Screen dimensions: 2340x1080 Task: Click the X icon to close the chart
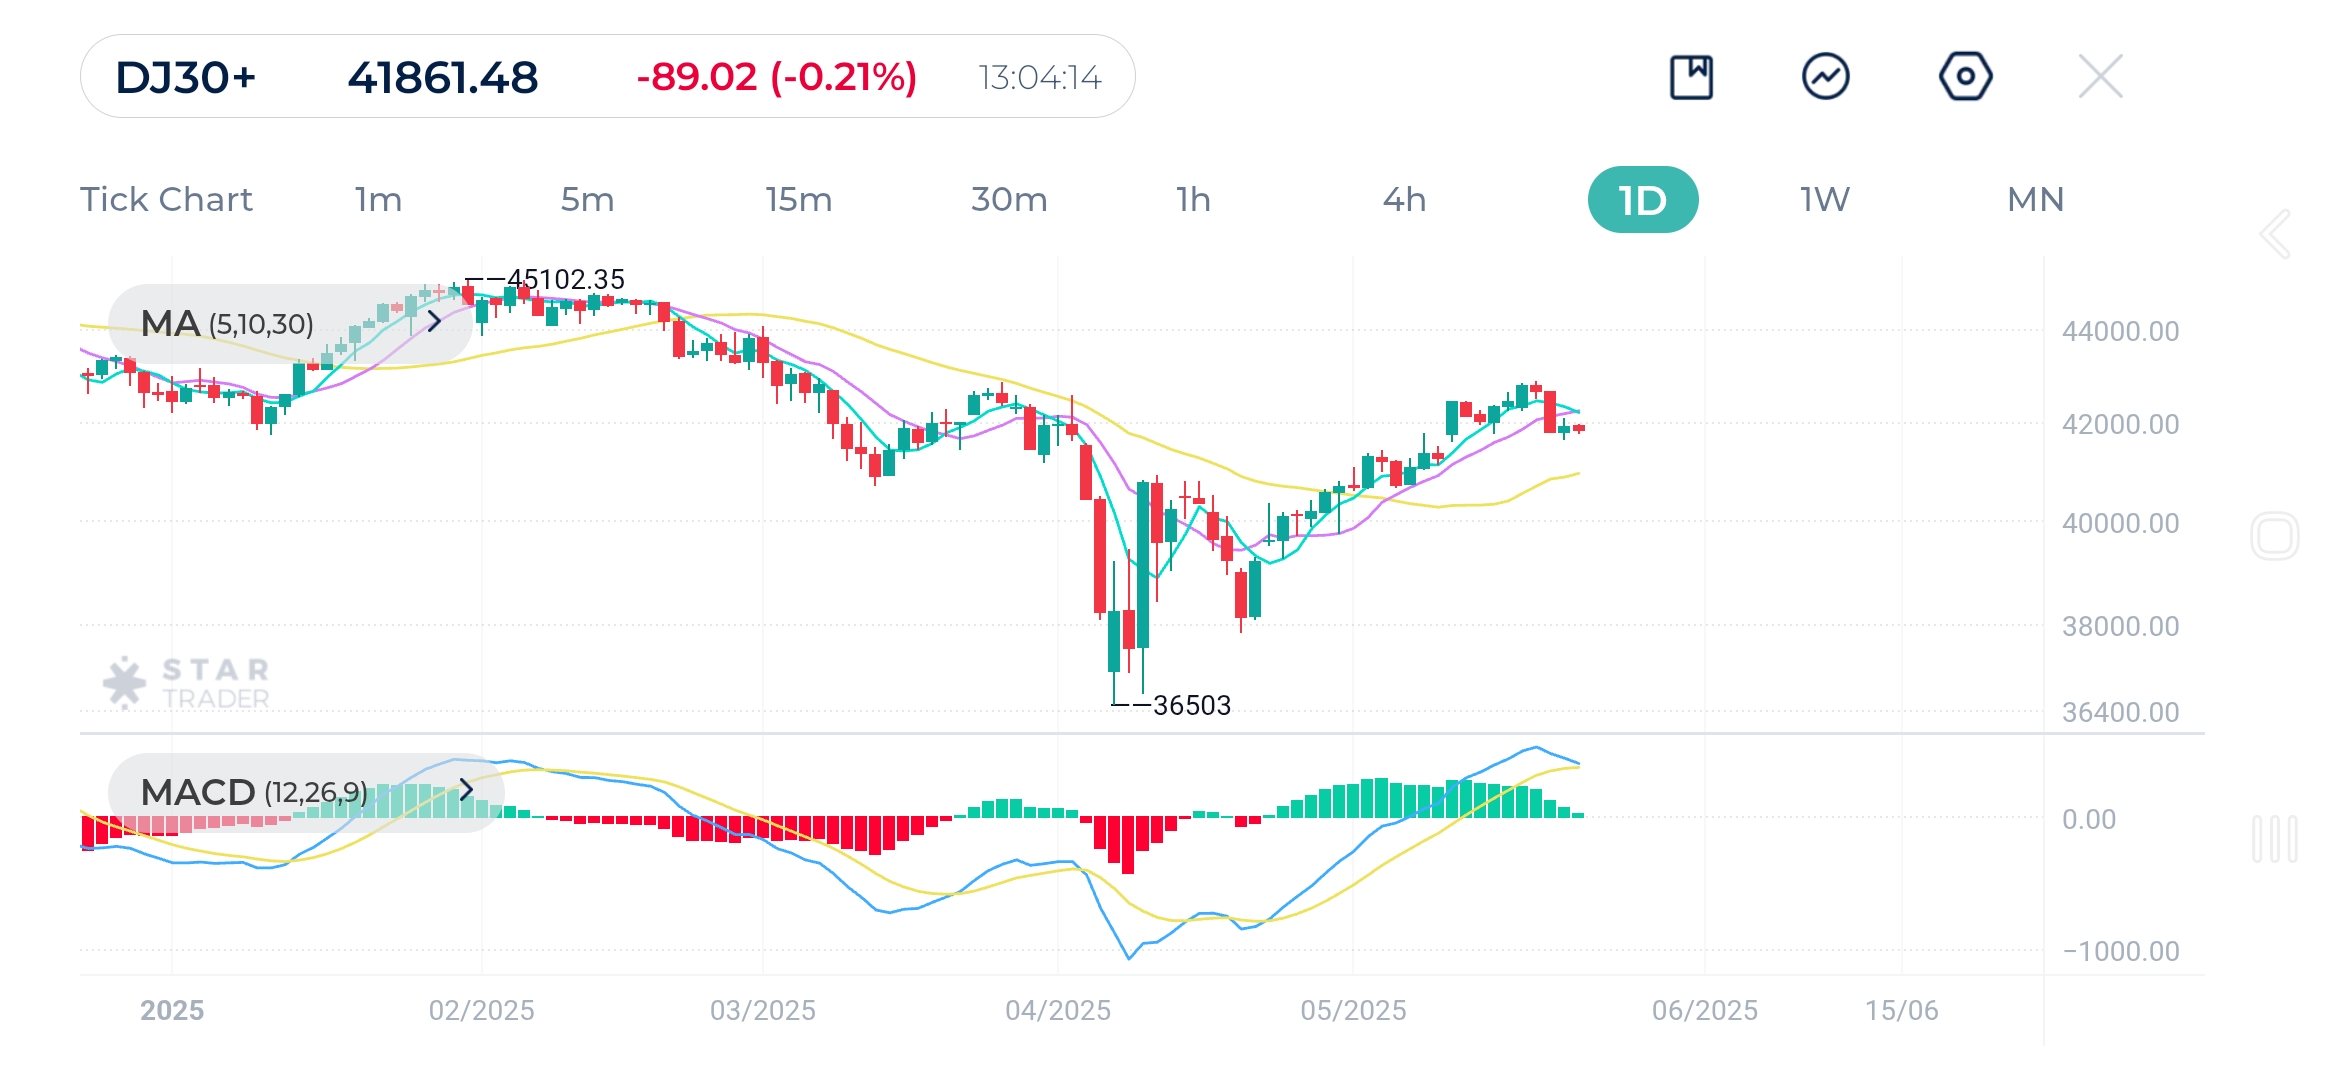(2100, 75)
